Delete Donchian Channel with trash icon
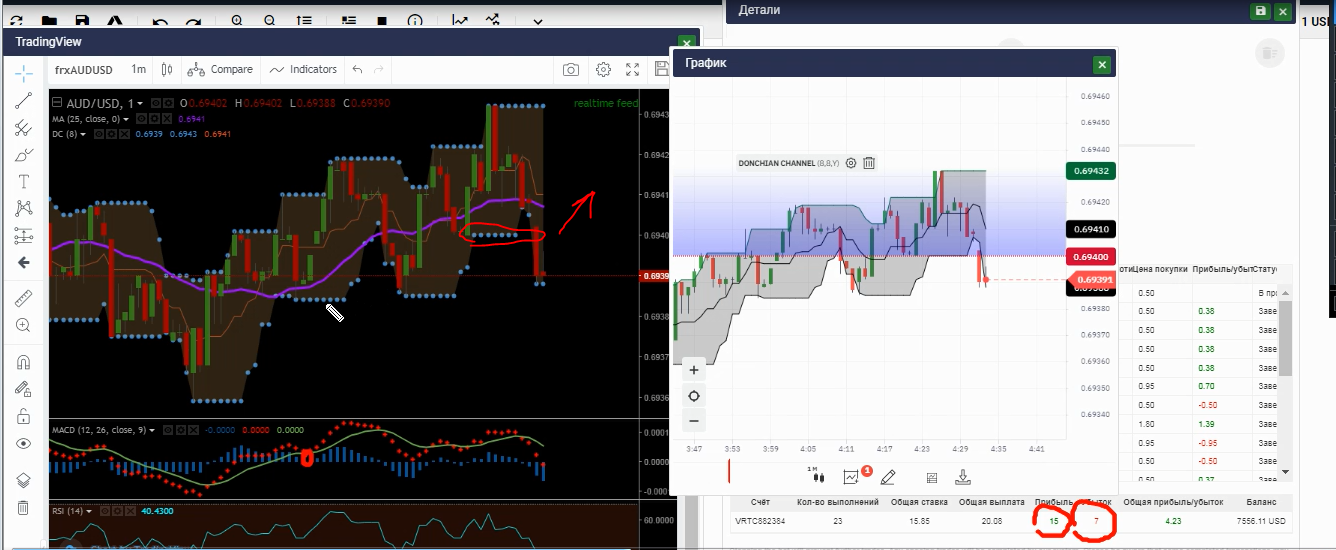This screenshot has height=550, width=1336. tap(869, 163)
